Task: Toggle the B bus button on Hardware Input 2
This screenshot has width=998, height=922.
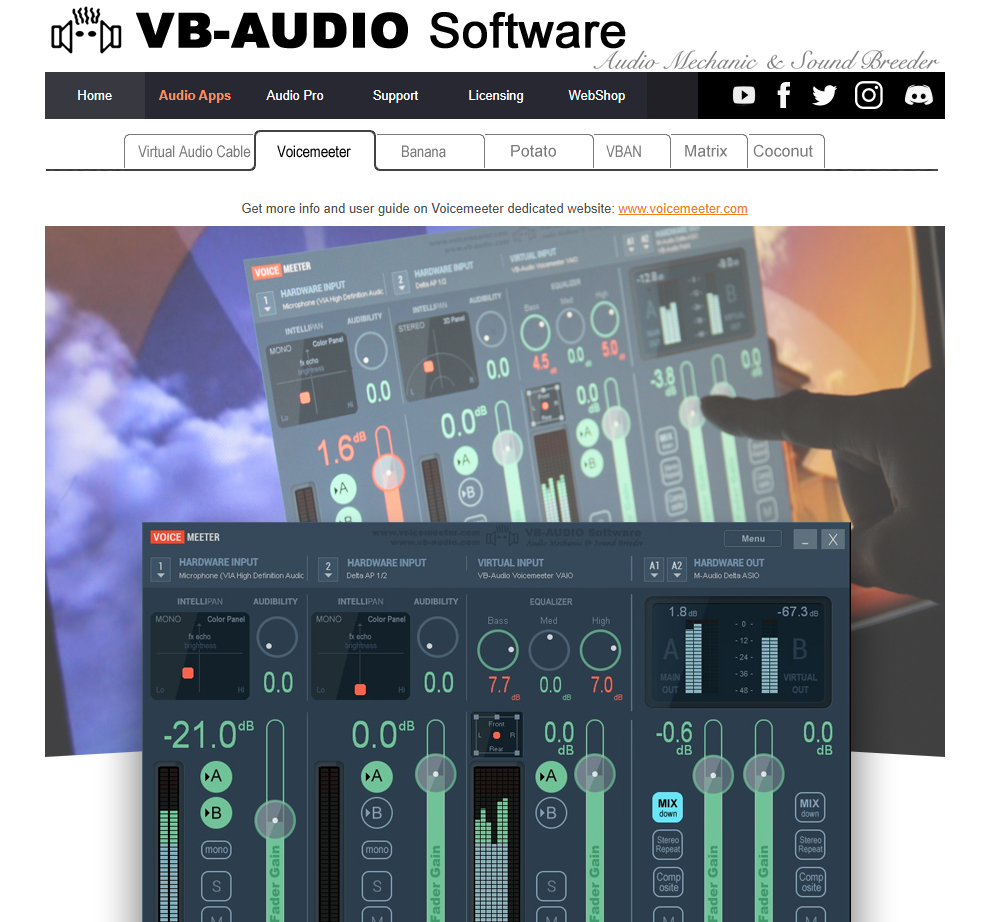Action: (376, 813)
